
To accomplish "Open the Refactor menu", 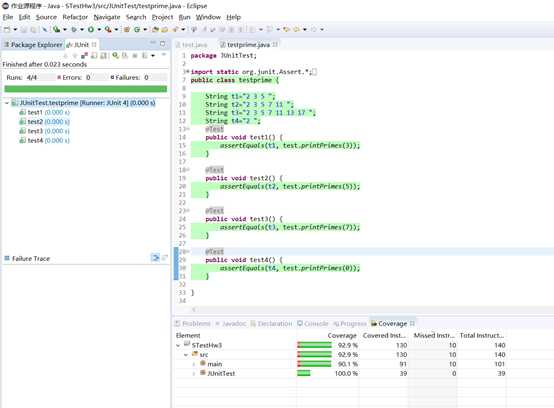I will click(x=75, y=17).
